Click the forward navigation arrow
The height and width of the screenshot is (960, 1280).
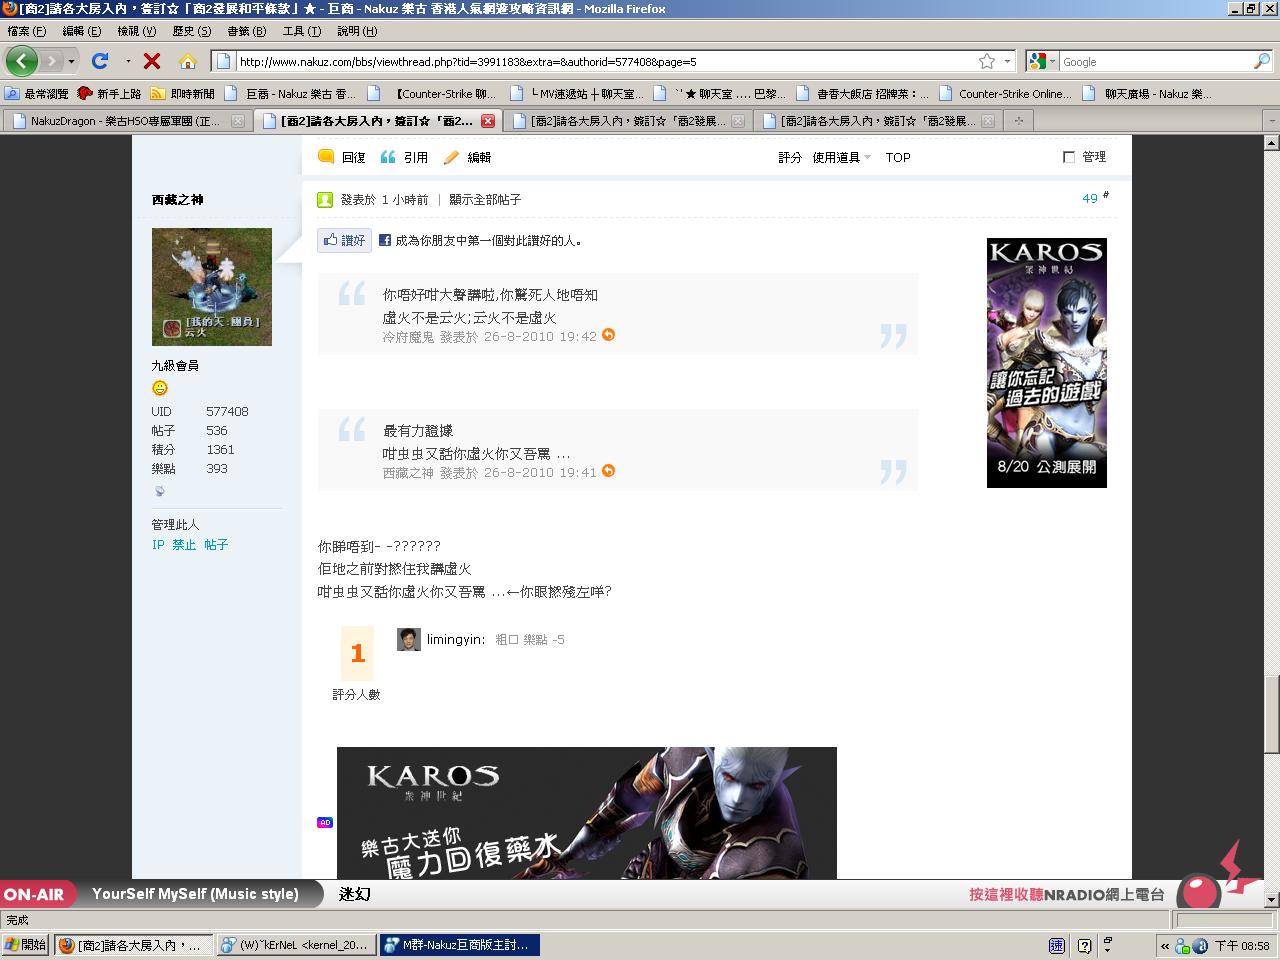pos(52,61)
